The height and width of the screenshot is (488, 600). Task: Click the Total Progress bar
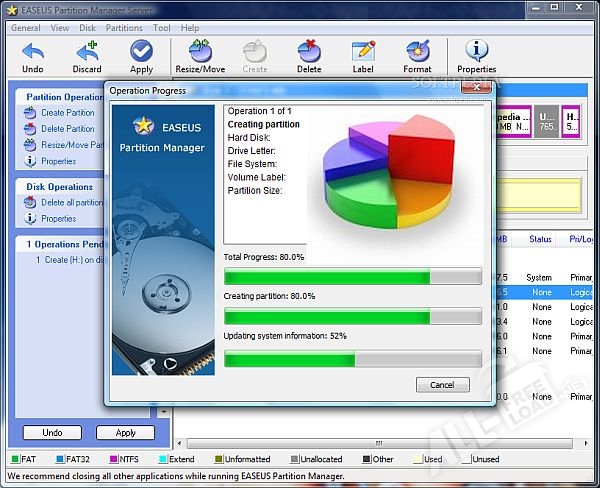(x=352, y=277)
